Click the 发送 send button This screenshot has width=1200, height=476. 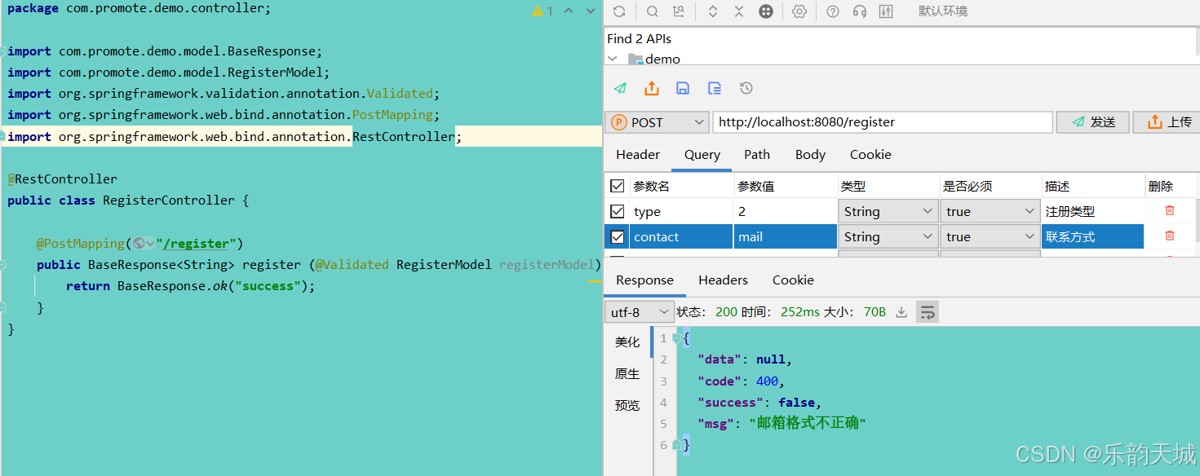[x=1093, y=122]
